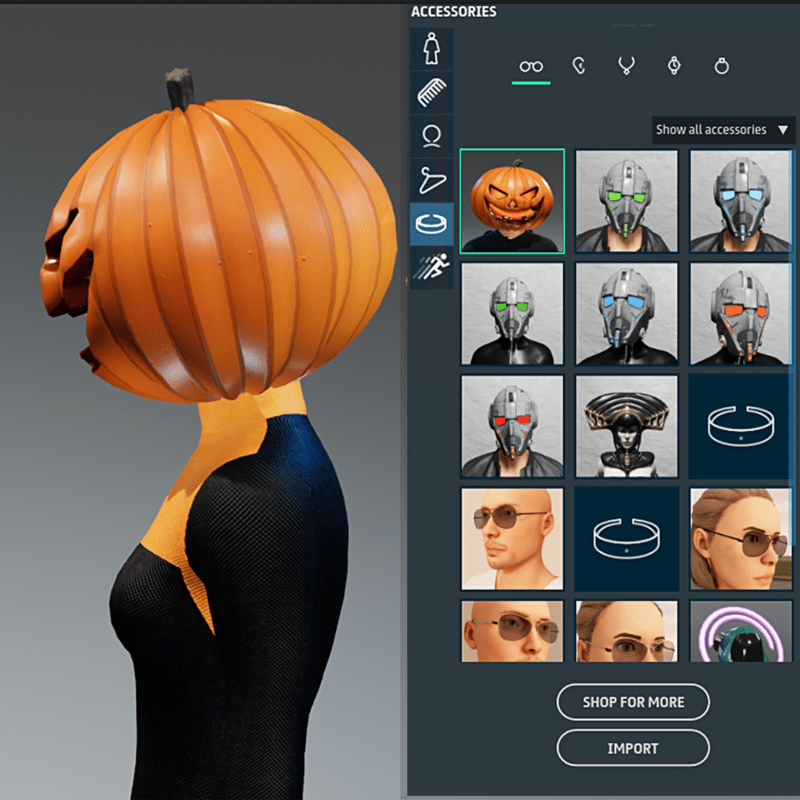Open the body shape category icon
800x800 pixels.
pos(432,48)
